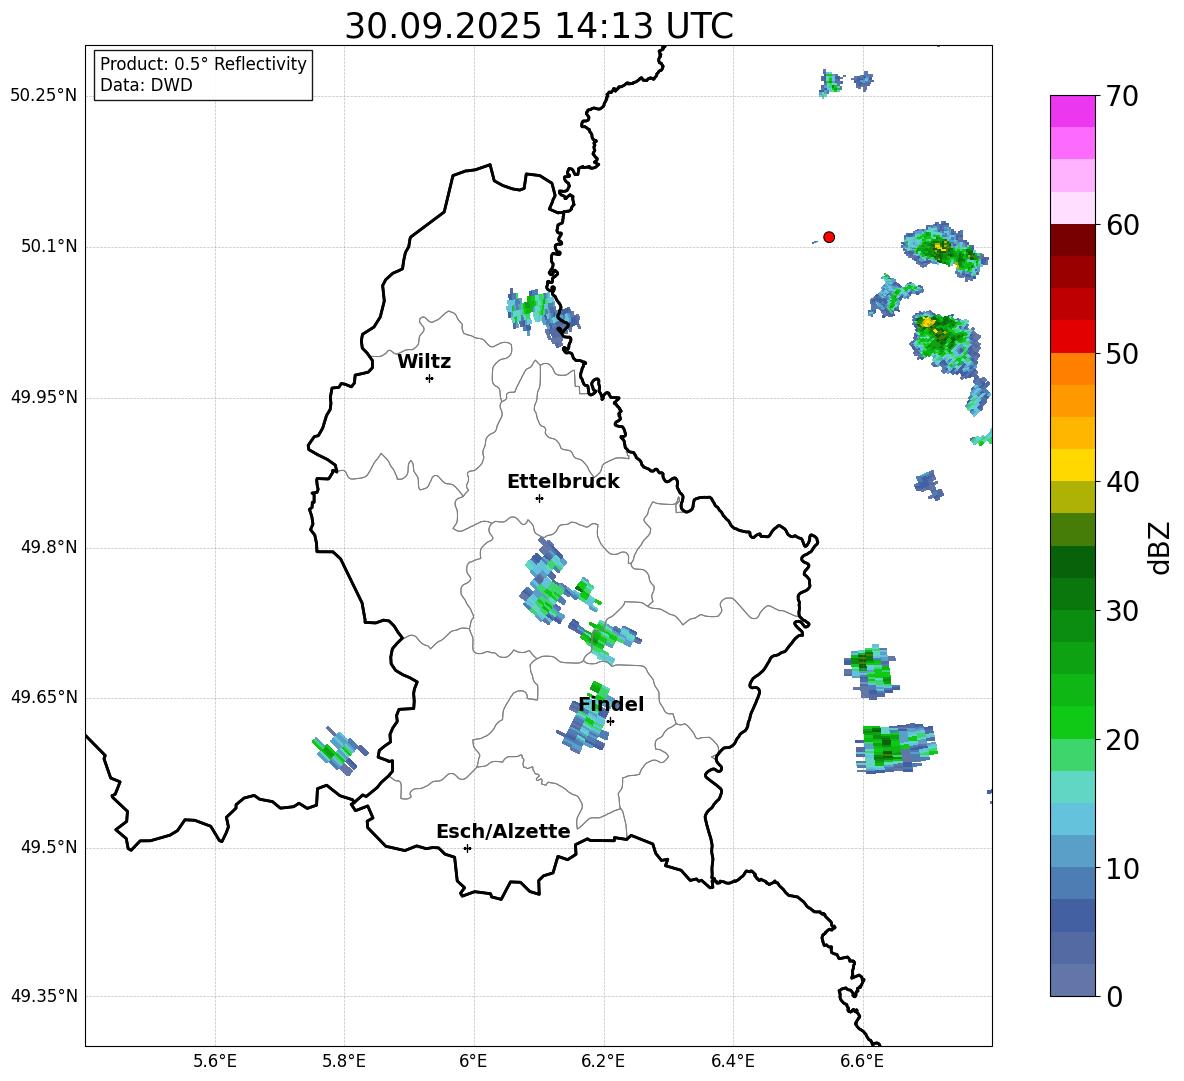Click the radar echo south of Ettelbruck
This screenshot has height=1081, width=1184.
(x=544, y=583)
